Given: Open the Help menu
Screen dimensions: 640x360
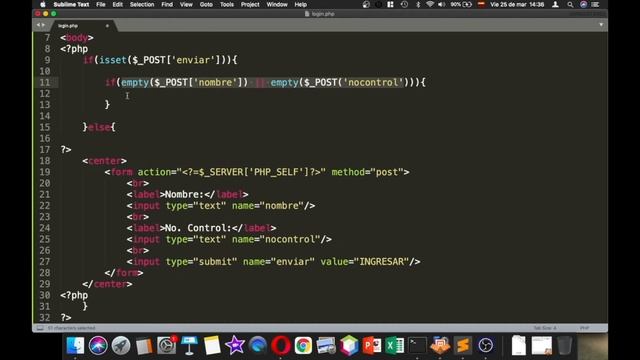Looking at the screenshot, I should coord(301,4).
